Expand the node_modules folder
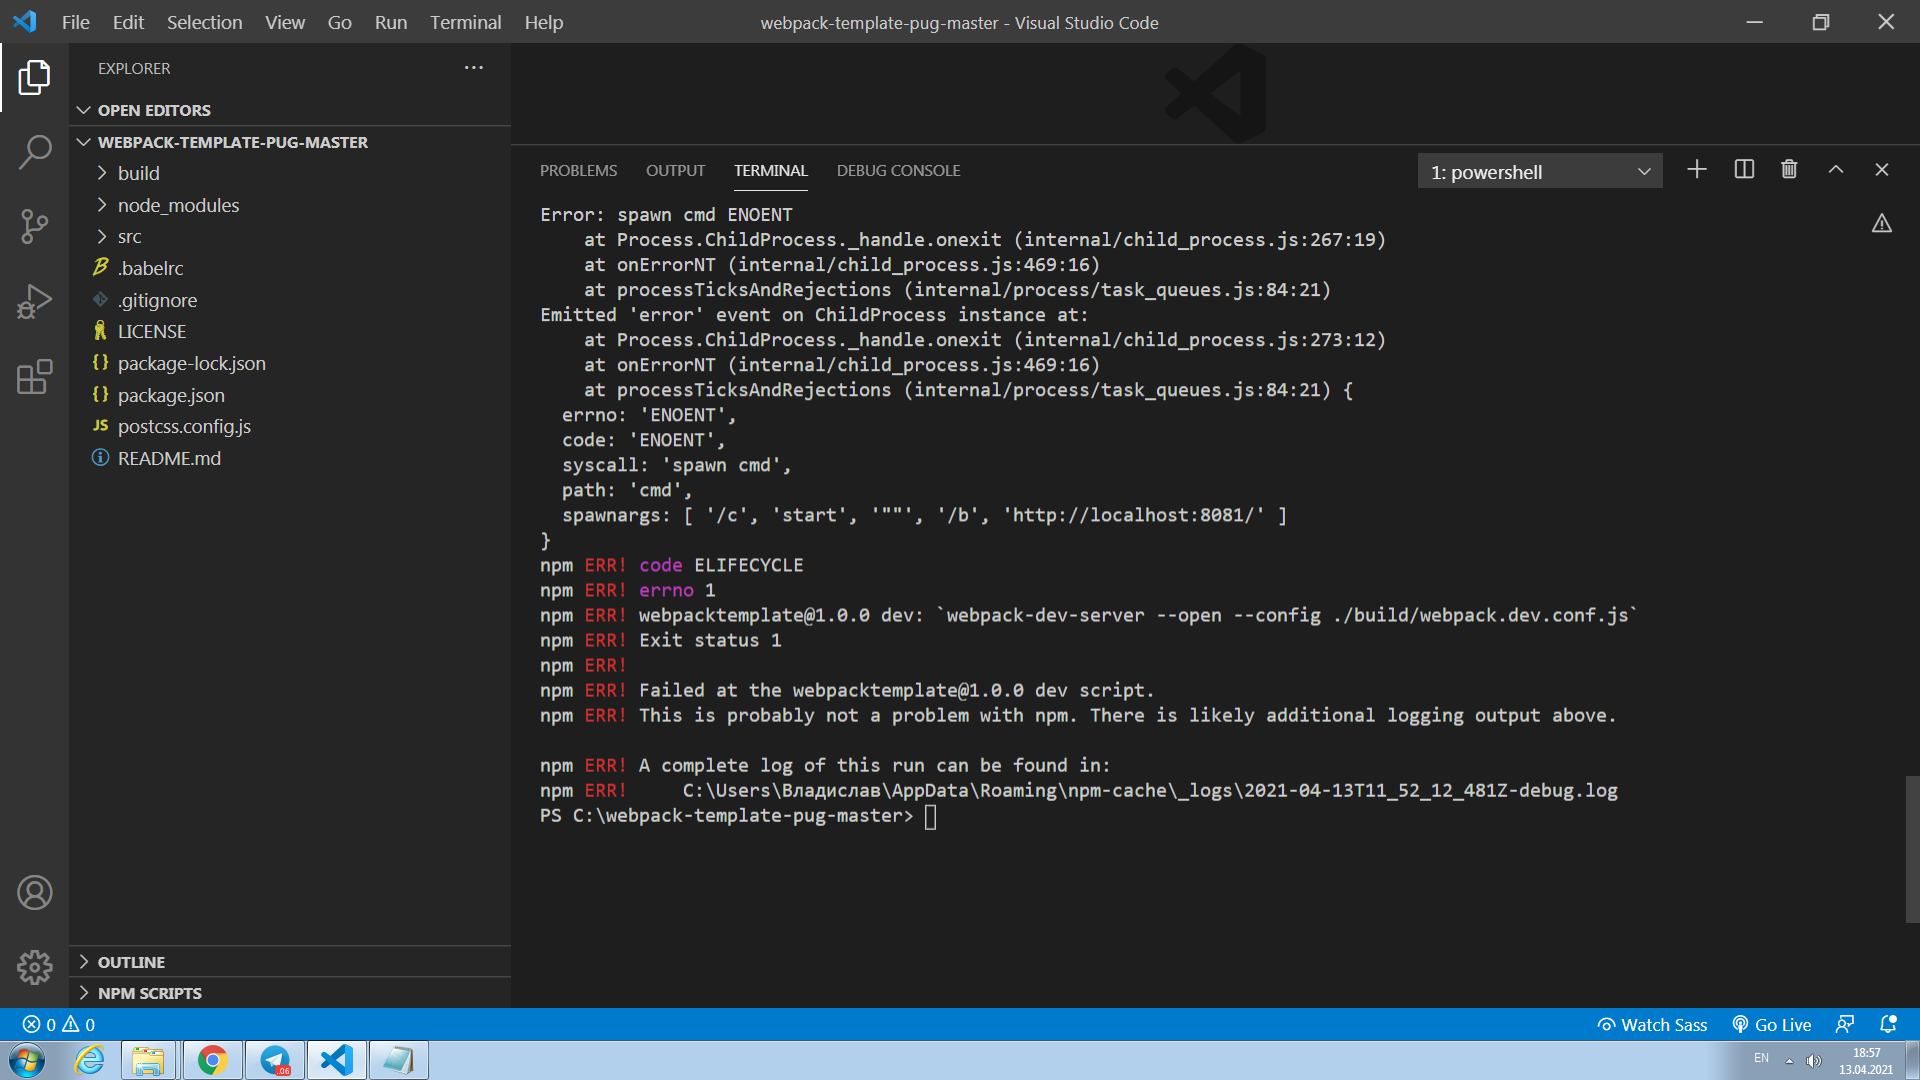The height and width of the screenshot is (1080, 1920). [290, 205]
